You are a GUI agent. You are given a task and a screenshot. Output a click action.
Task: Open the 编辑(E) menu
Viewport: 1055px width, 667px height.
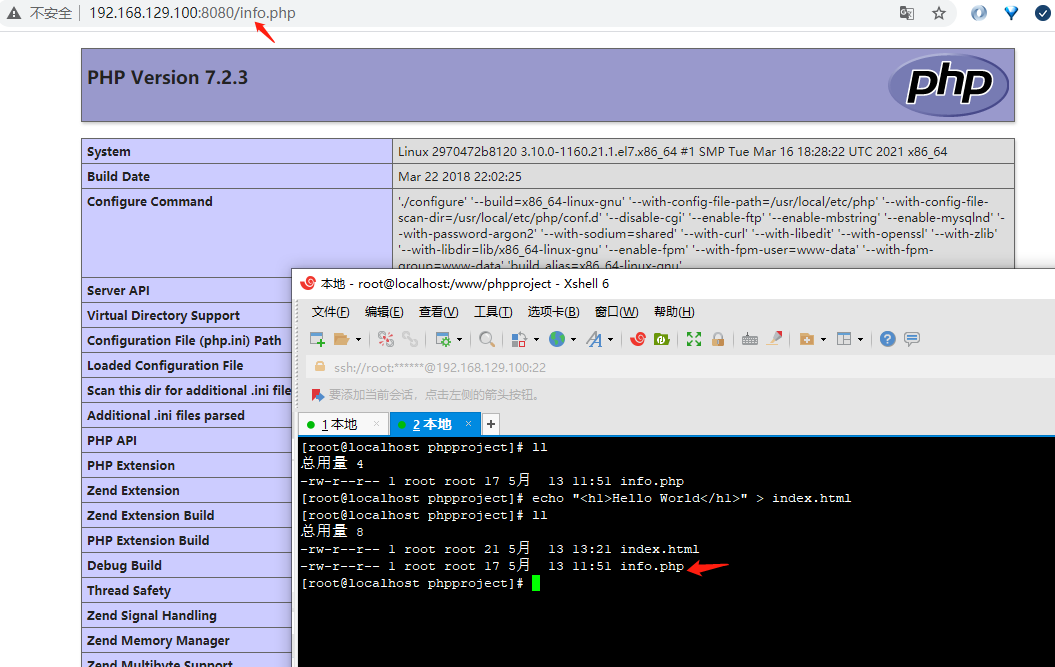point(384,312)
